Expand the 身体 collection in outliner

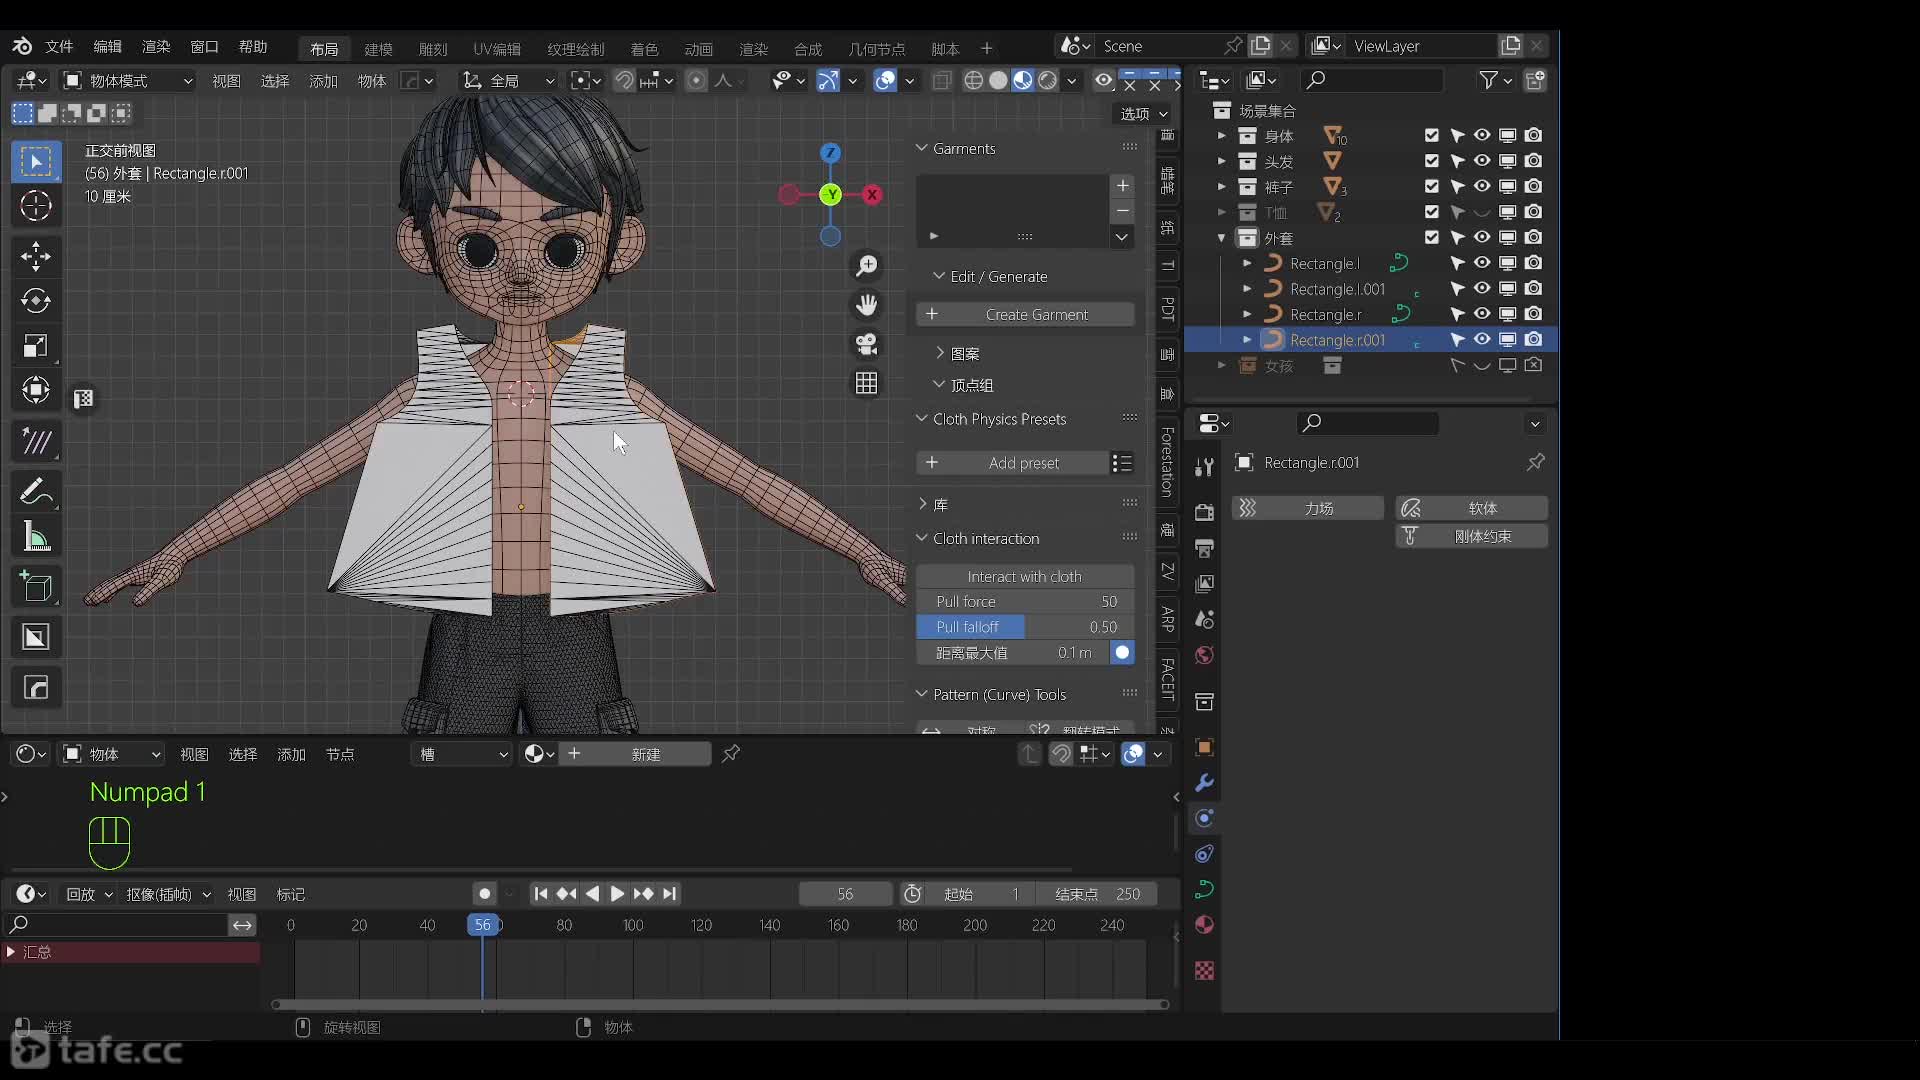[x=1221, y=135]
